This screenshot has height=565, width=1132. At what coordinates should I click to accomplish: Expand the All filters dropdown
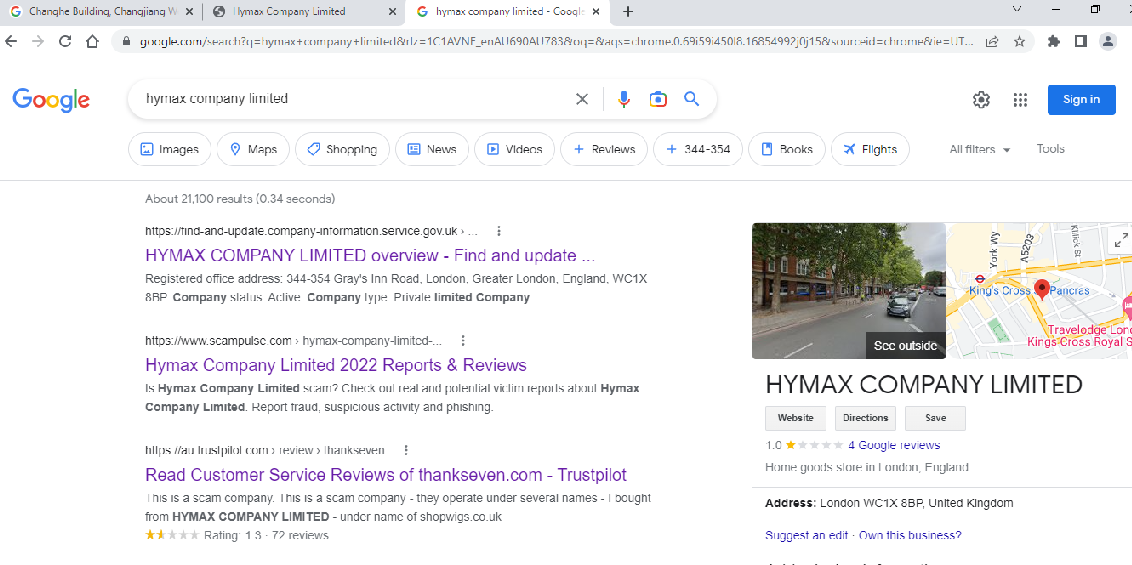point(980,149)
